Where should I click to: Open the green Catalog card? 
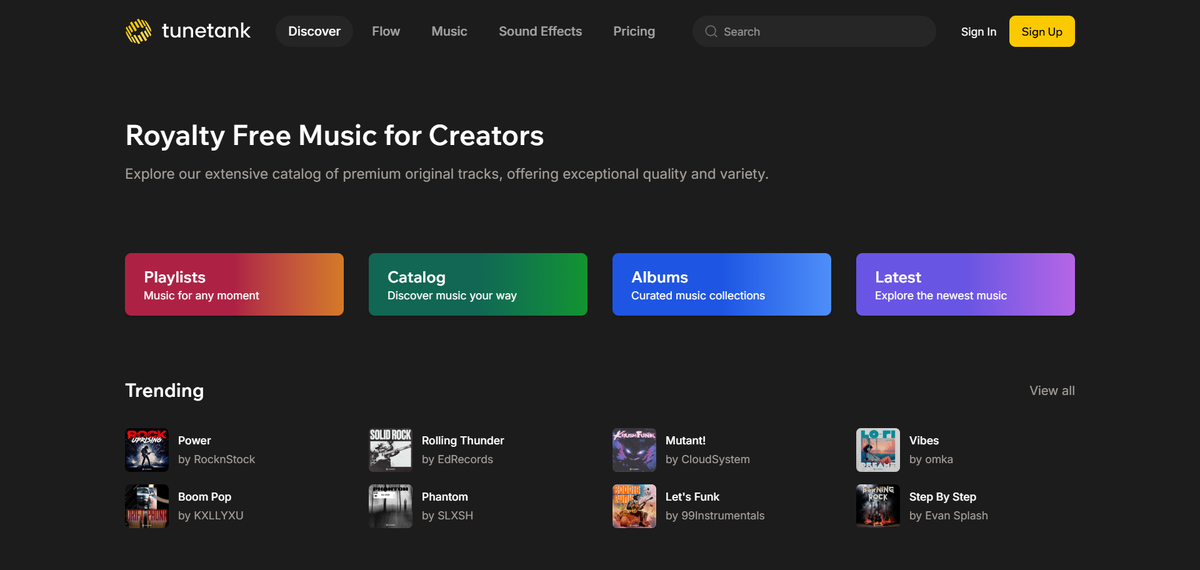pos(478,284)
